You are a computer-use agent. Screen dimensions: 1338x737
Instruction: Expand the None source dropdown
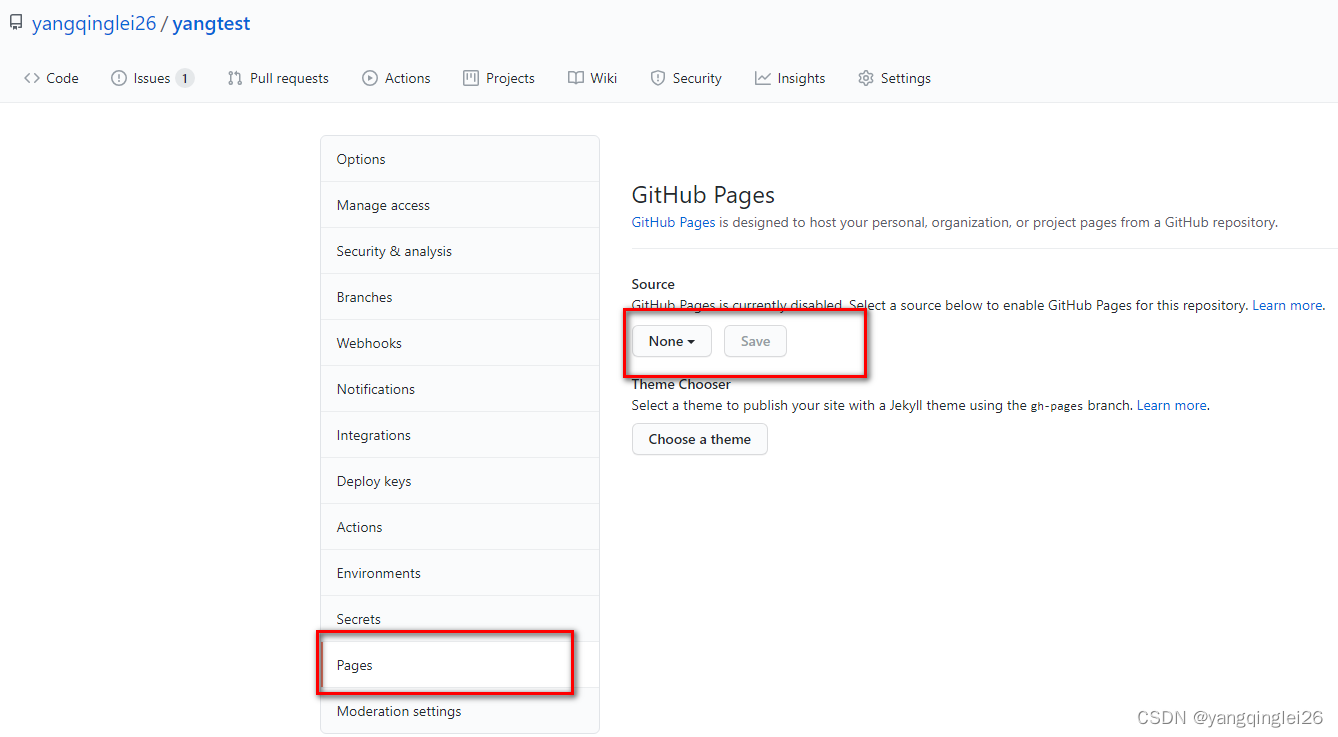(x=672, y=341)
